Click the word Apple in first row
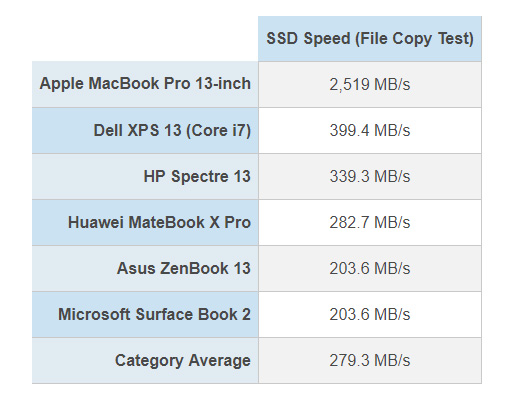Viewport: 531px width, 393px height. point(62,84)
